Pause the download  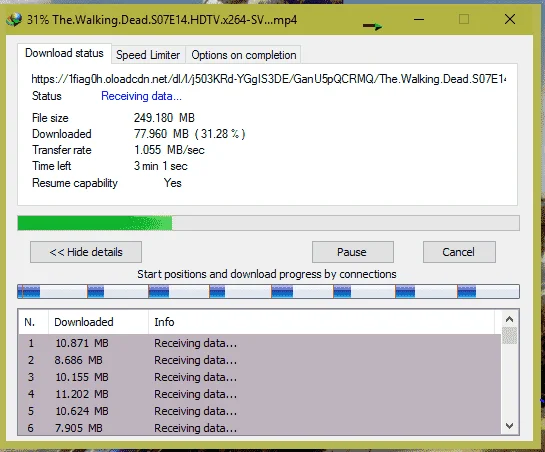352,252
